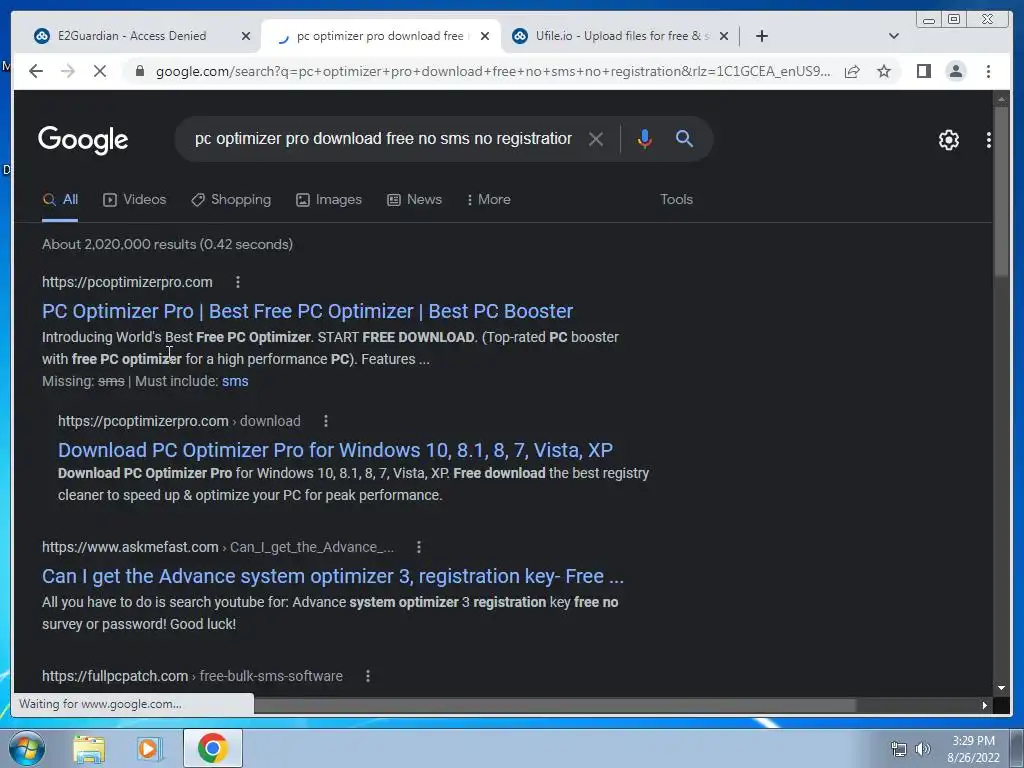1024x768 pixels.
Task: Open File Explorer from taskbar
Action: 89,749
